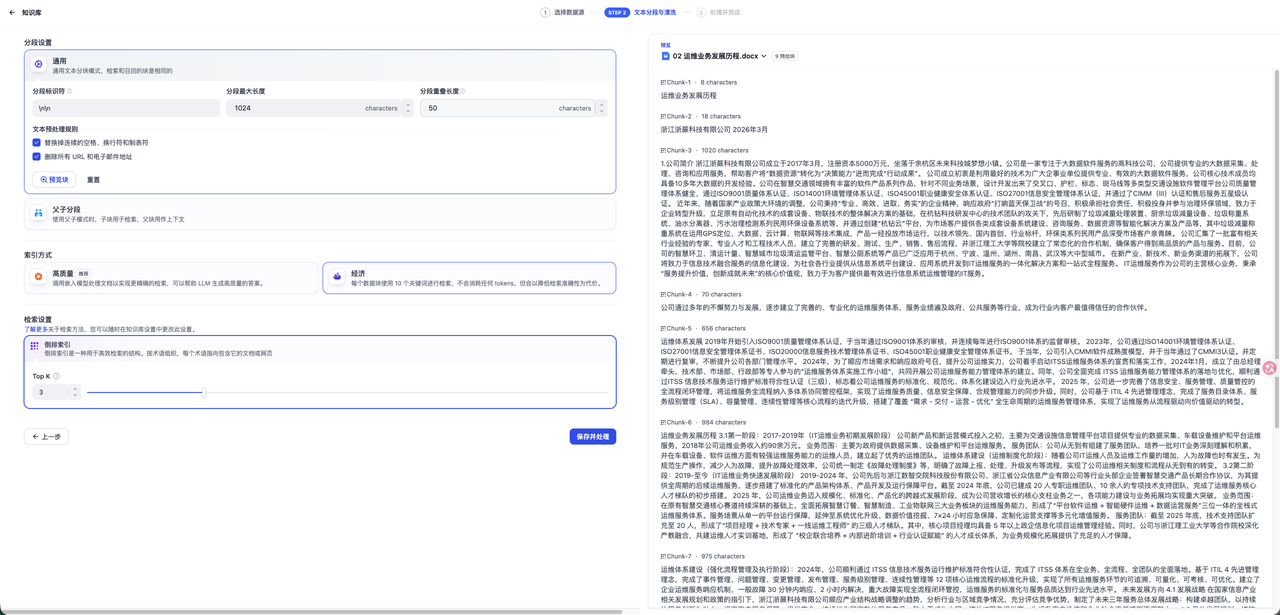Select the 高质量 indexing option card
The image size is (1280, 615).
click(170, 278)
